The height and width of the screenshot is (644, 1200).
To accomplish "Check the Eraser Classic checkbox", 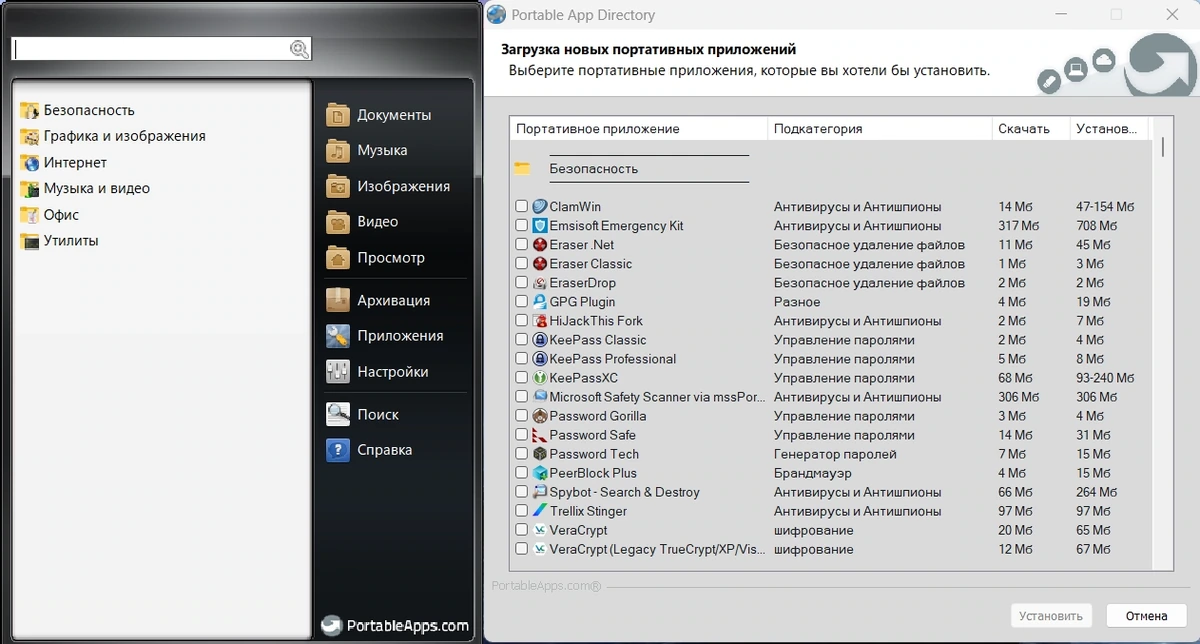I will 521,264.
